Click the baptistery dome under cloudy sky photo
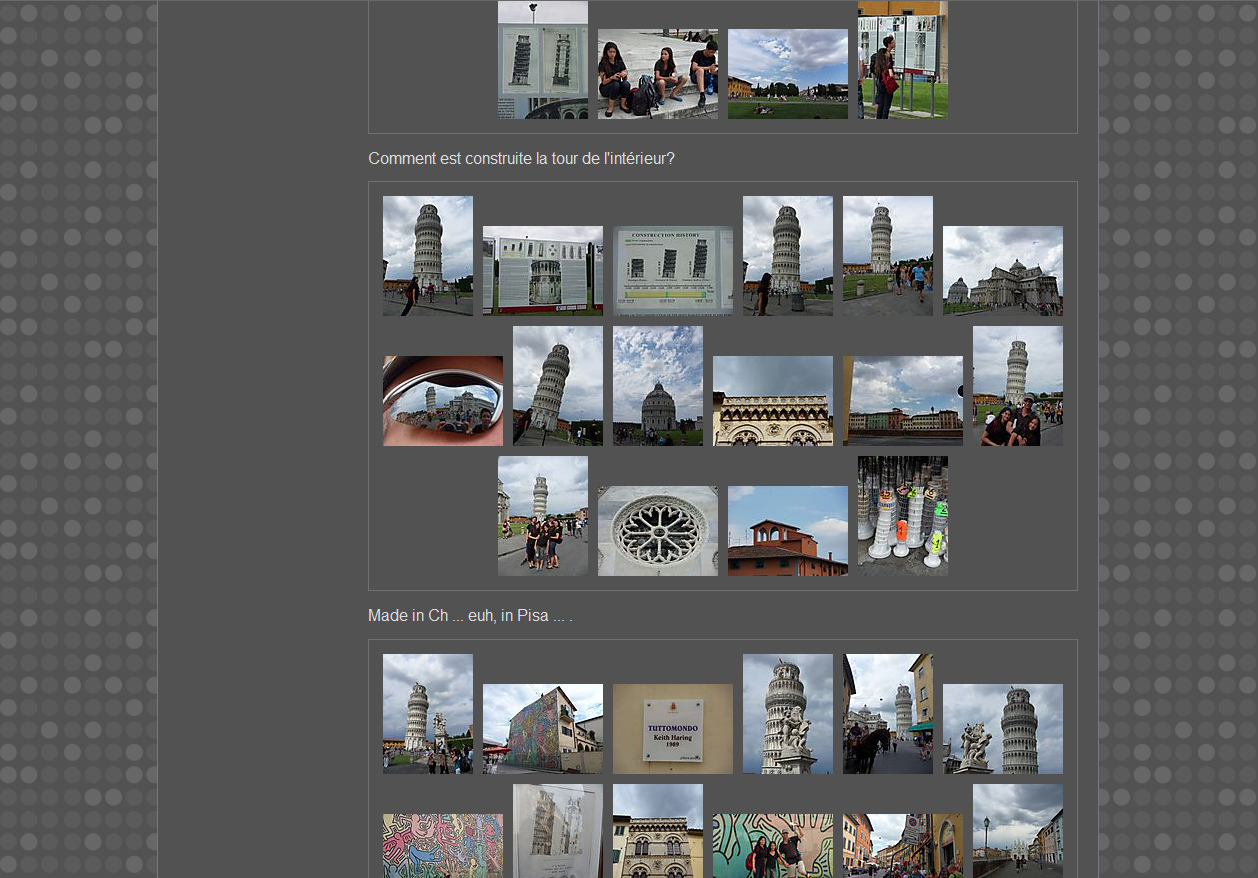Image resolution: width=1258 pixels, height=878 pixels. coord(657,385)
